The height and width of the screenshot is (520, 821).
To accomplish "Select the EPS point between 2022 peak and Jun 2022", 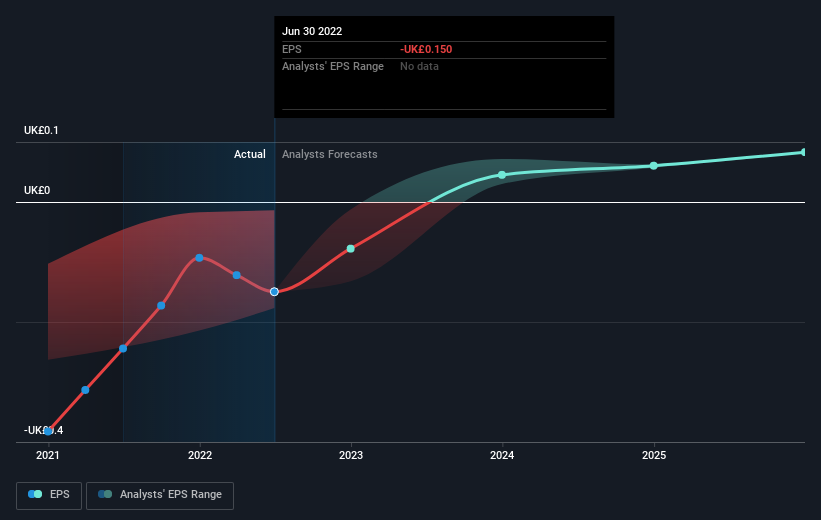I will (237, 275).
